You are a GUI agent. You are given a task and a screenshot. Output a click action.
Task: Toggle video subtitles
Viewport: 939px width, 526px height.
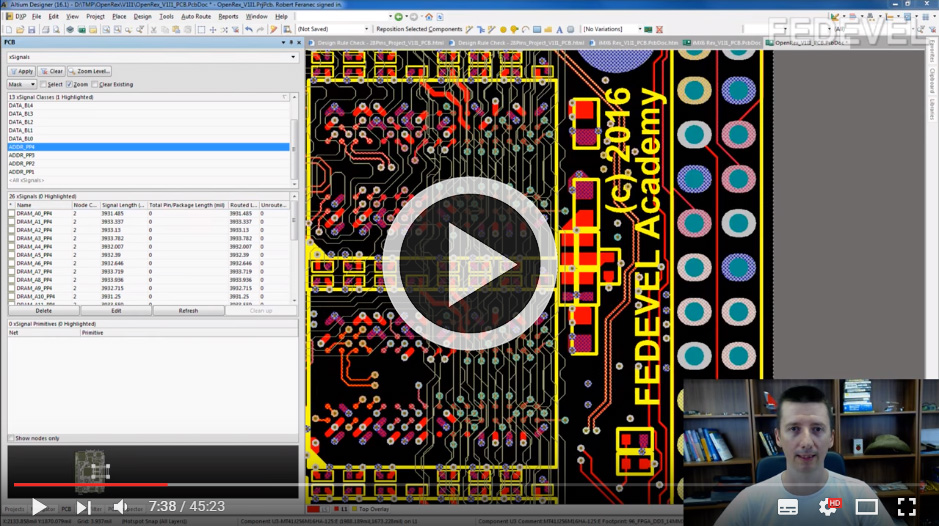[787, 507]
